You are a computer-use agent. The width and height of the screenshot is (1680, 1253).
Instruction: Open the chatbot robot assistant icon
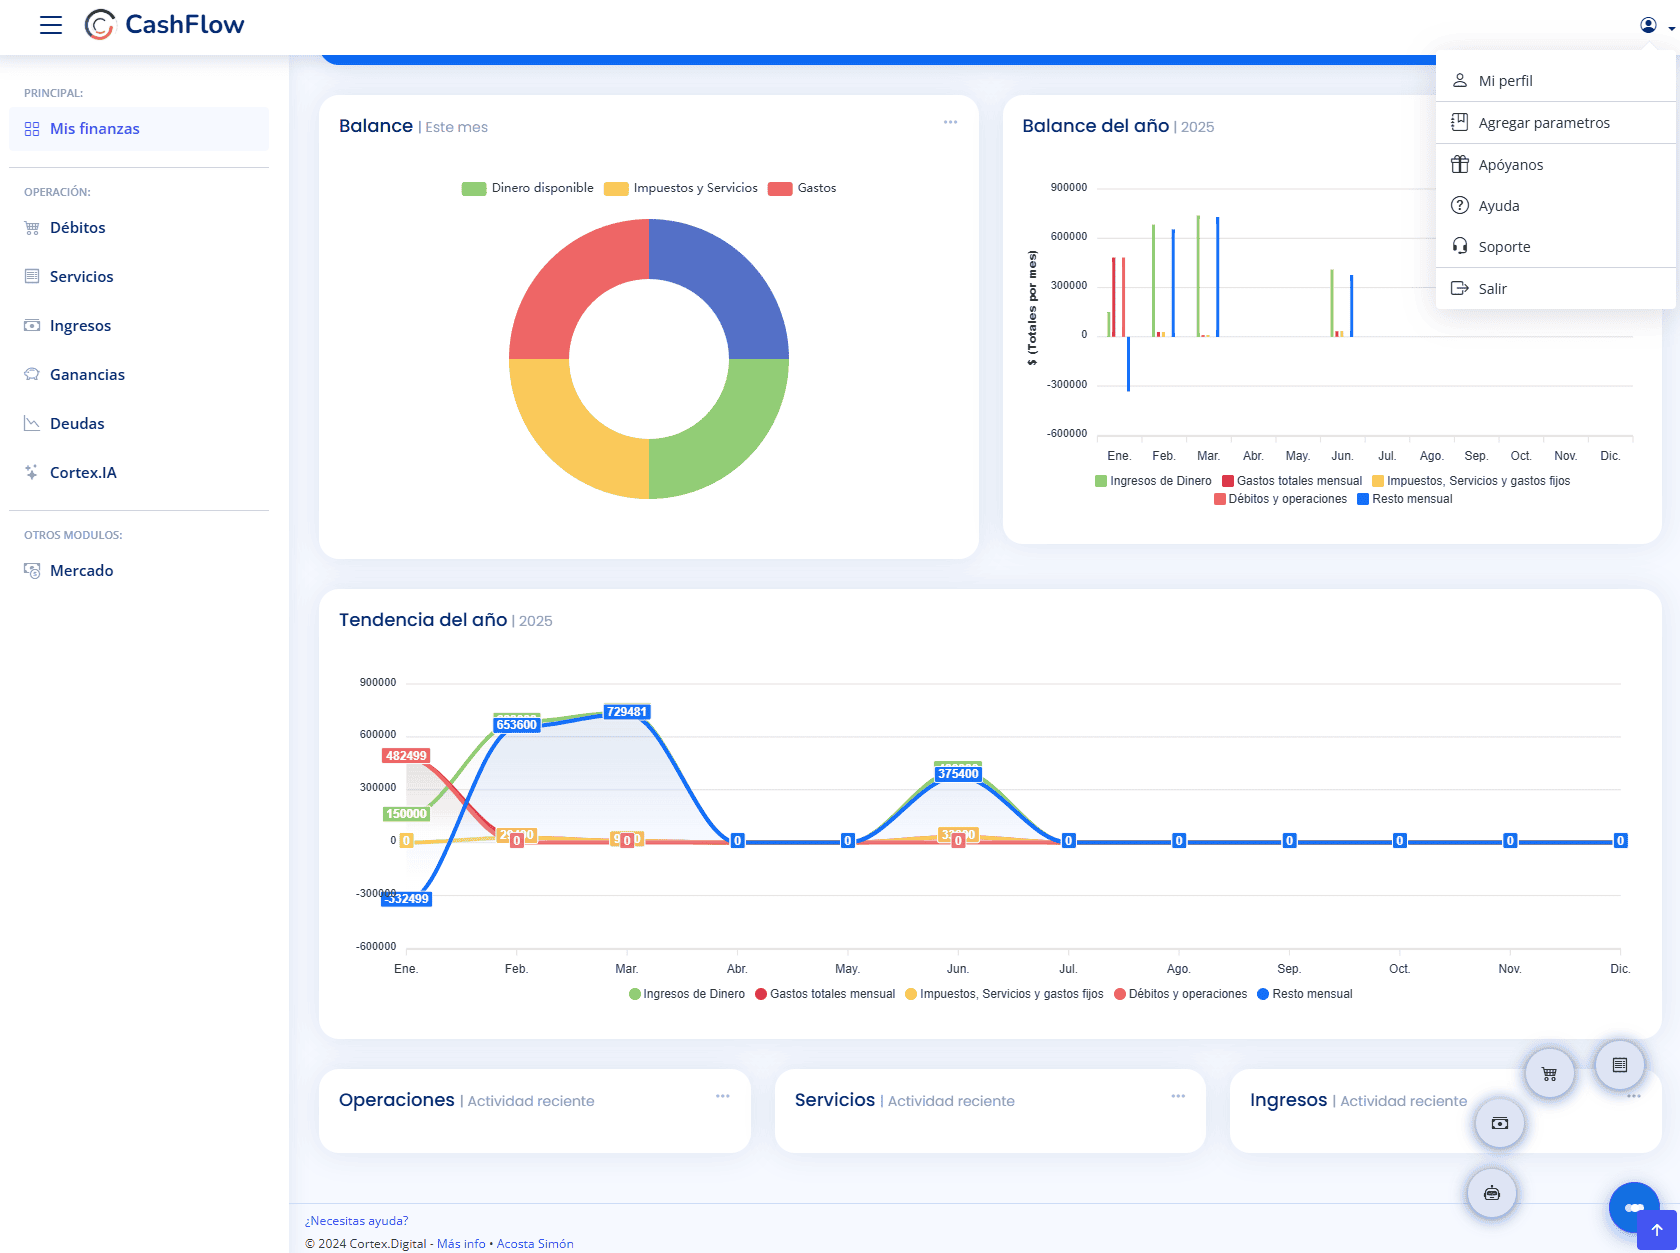point(1492,1192)
